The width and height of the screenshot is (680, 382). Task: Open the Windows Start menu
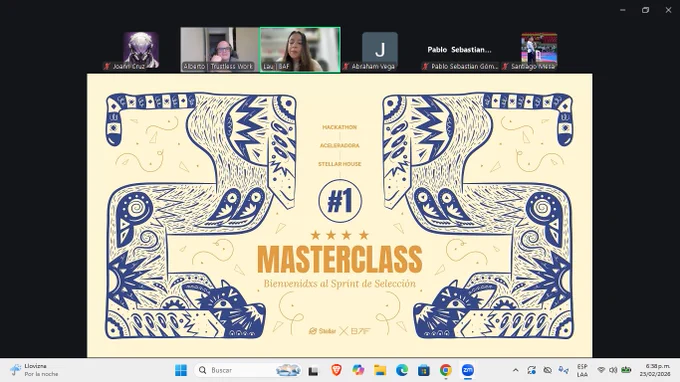(181, 370)
